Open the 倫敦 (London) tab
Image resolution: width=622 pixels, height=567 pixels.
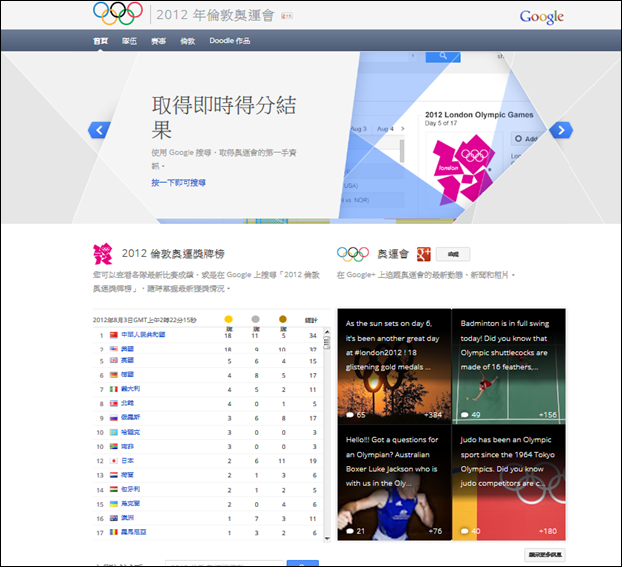coord(188,41)
